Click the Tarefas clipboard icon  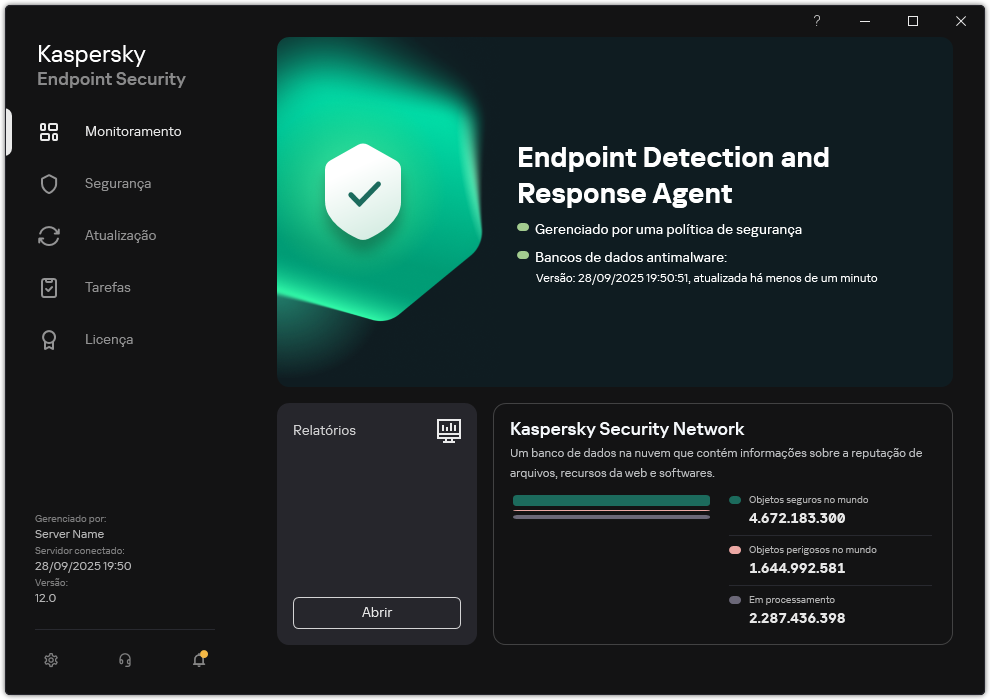pyautogui.click(x=49, y=288)
